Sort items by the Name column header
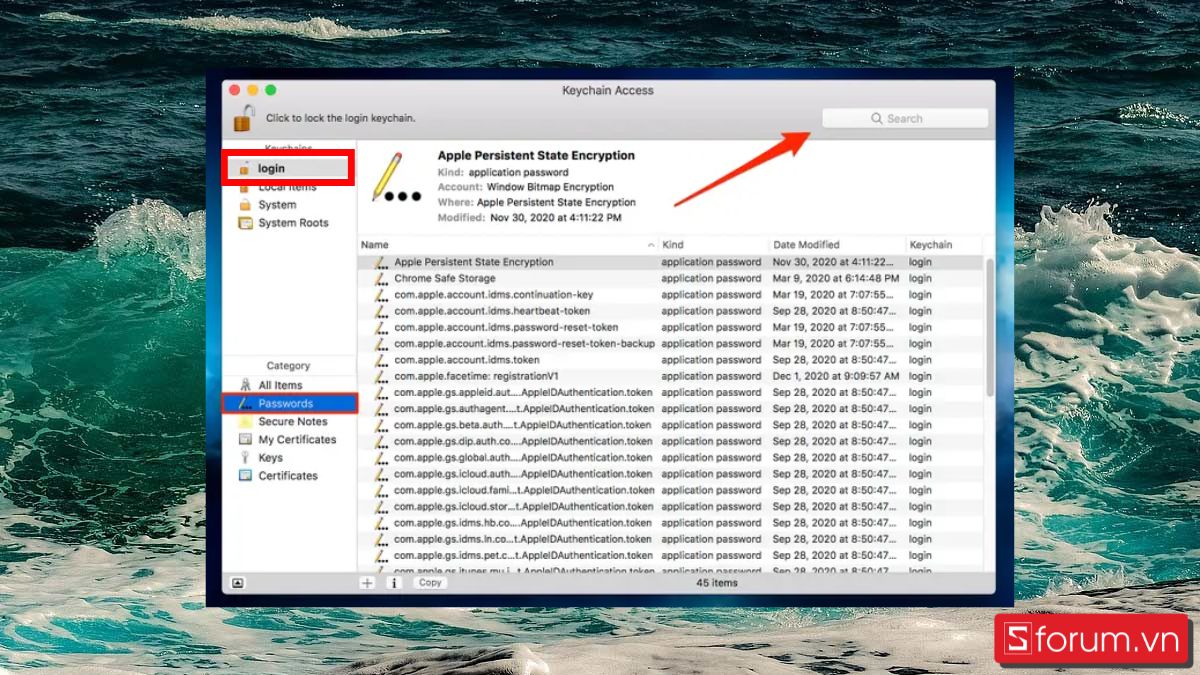The width and height of the screenshot is (1200, 675). pyautogui.click(x=374, y=244)
